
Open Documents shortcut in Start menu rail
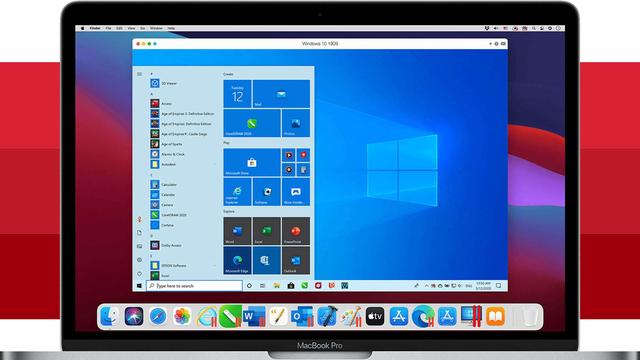click(x=140, y=233)
